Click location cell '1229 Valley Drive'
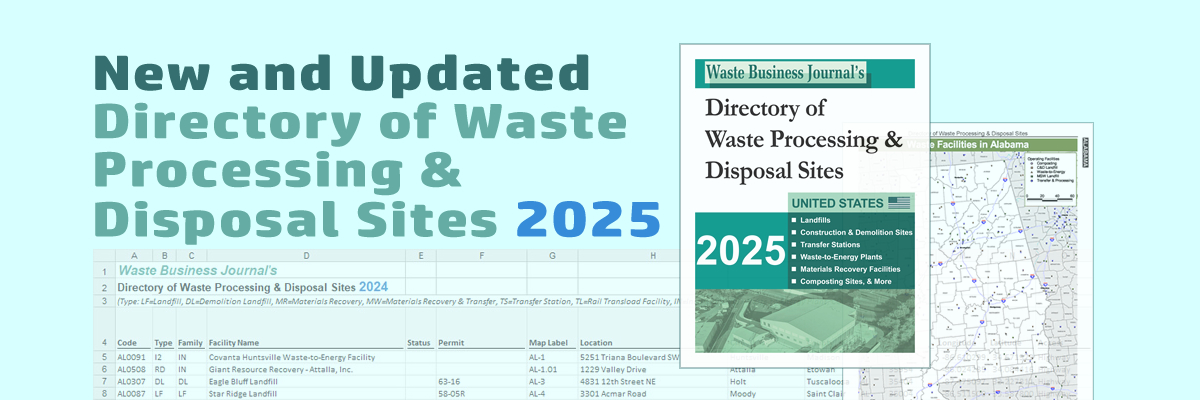Viewport: 1200px width, 400px height. pos(614,368)
